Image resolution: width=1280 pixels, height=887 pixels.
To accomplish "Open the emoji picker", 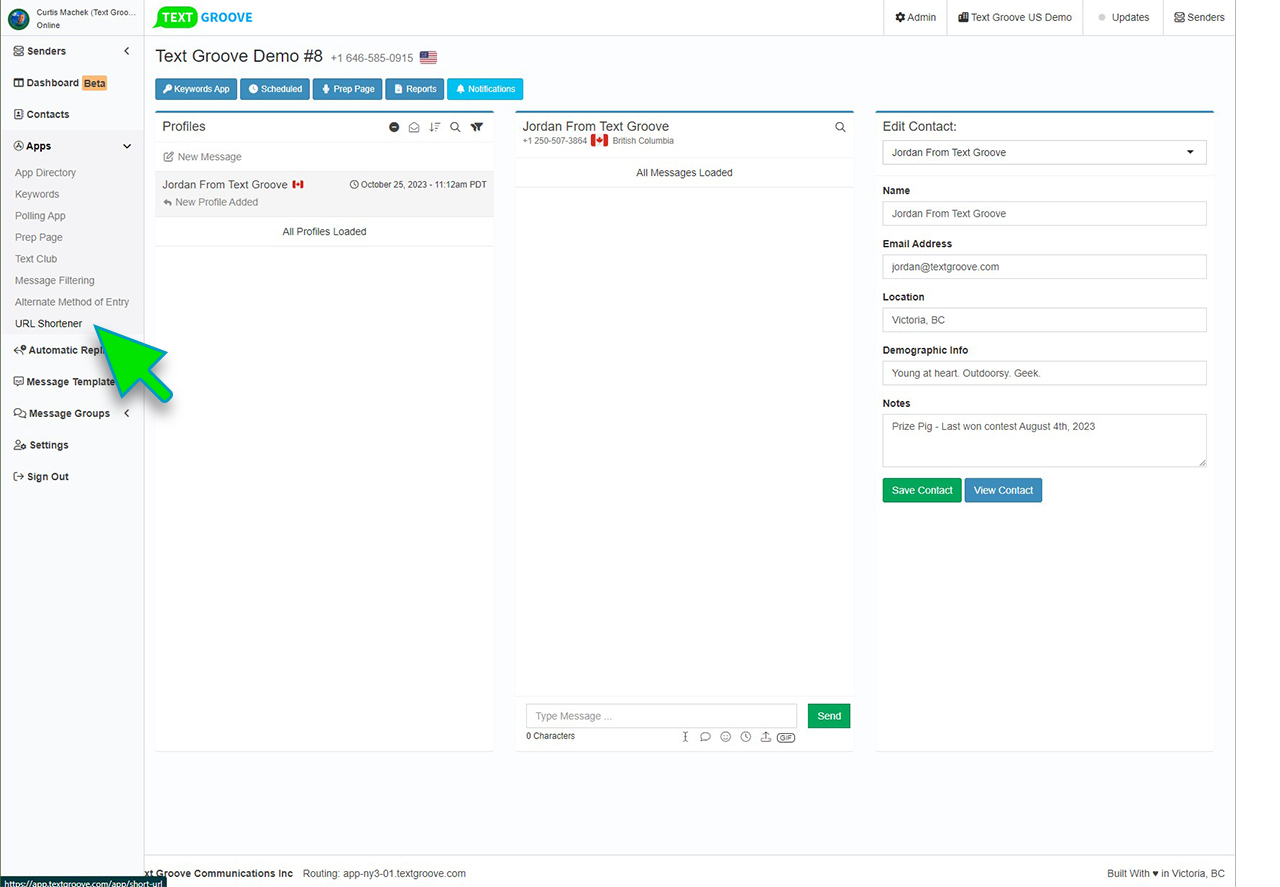I will (725, 737).
